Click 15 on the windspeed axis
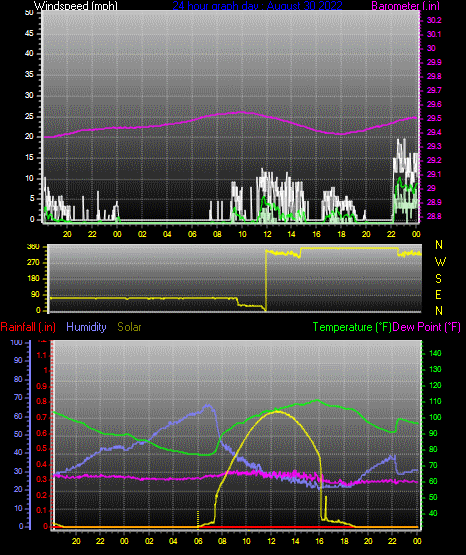This screenshot has width=466, height=555. 29,158
